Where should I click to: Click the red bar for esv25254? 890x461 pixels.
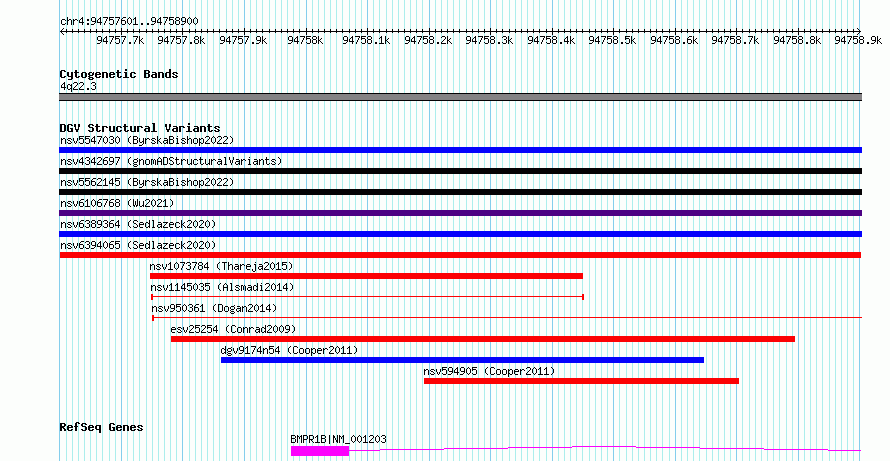pos(483,339)
